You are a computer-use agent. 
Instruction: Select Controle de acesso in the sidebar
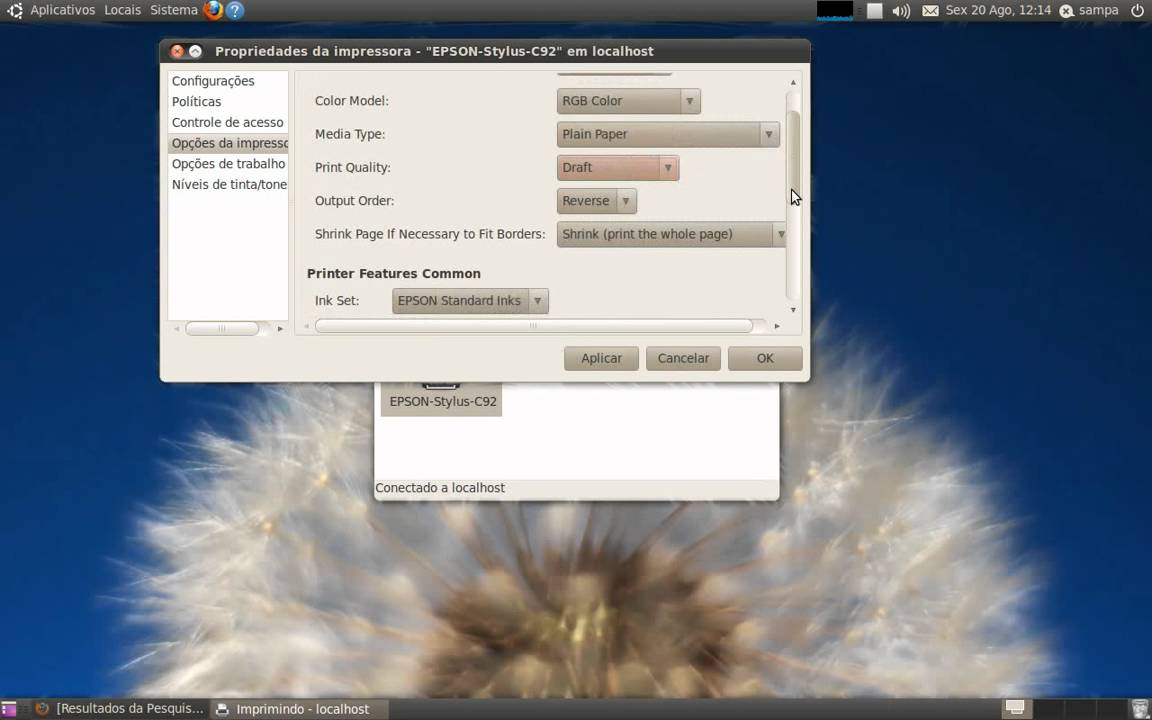(x=228, y=122)
